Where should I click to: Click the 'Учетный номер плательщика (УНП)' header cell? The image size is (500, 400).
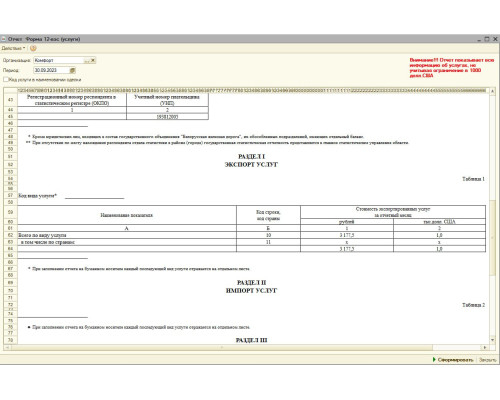coord(167,100)
